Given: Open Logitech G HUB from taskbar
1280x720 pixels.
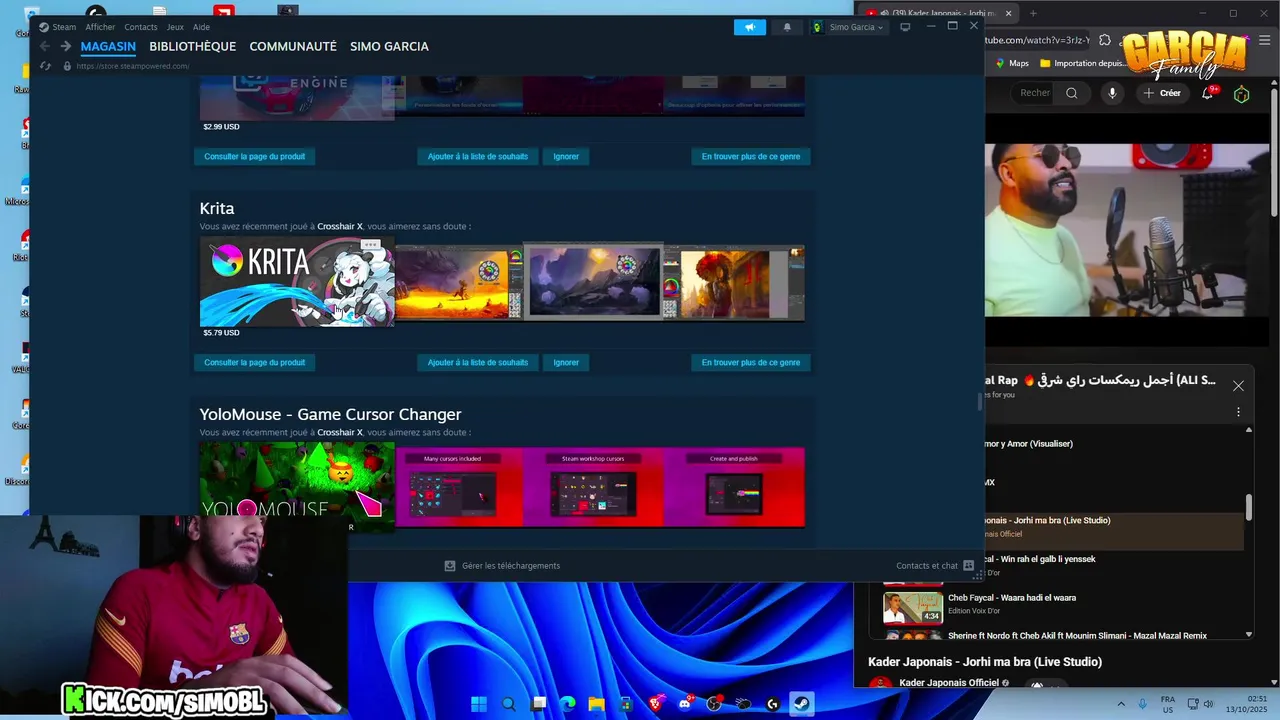Looking at the screenshot, I should (772, 704).
